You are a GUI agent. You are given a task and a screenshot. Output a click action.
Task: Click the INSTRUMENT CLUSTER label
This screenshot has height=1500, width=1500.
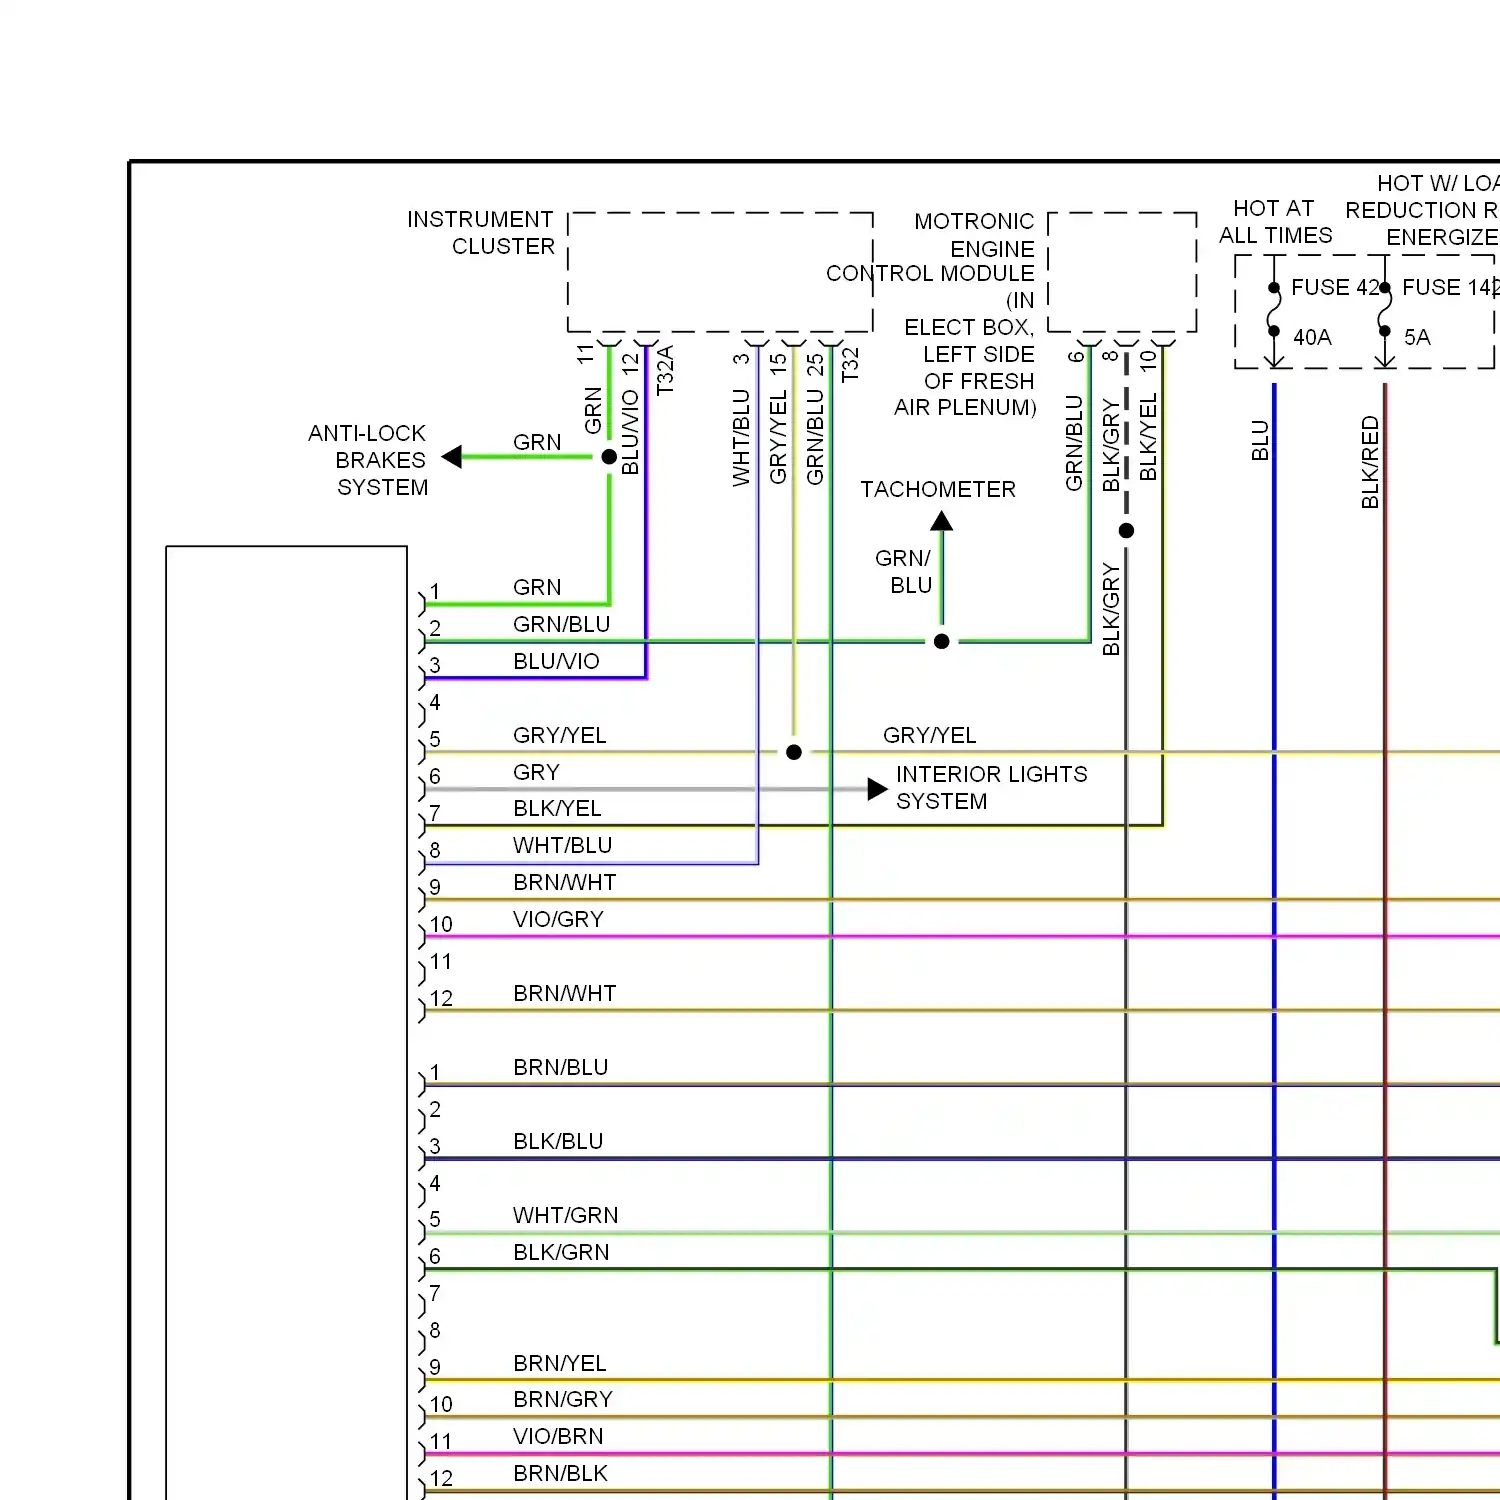click(480, 233)
